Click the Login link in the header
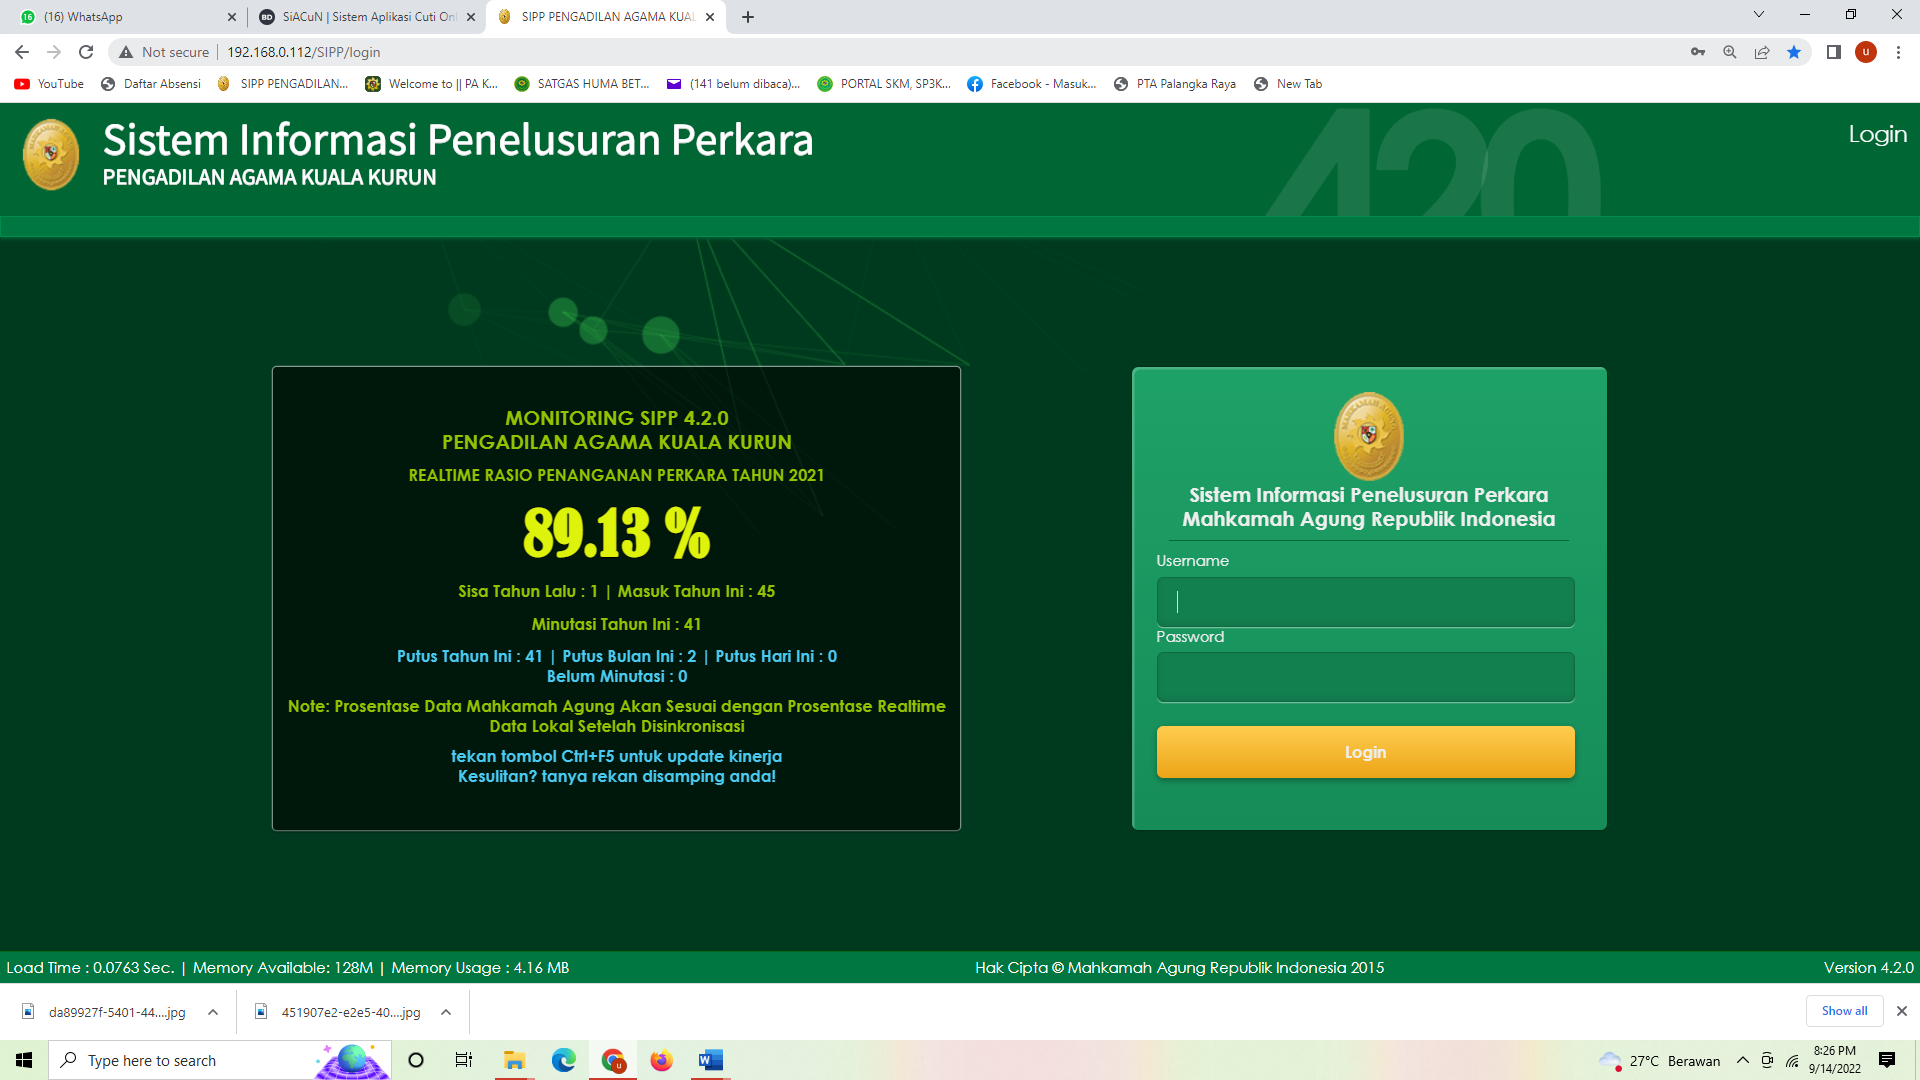 (1877, 134)
